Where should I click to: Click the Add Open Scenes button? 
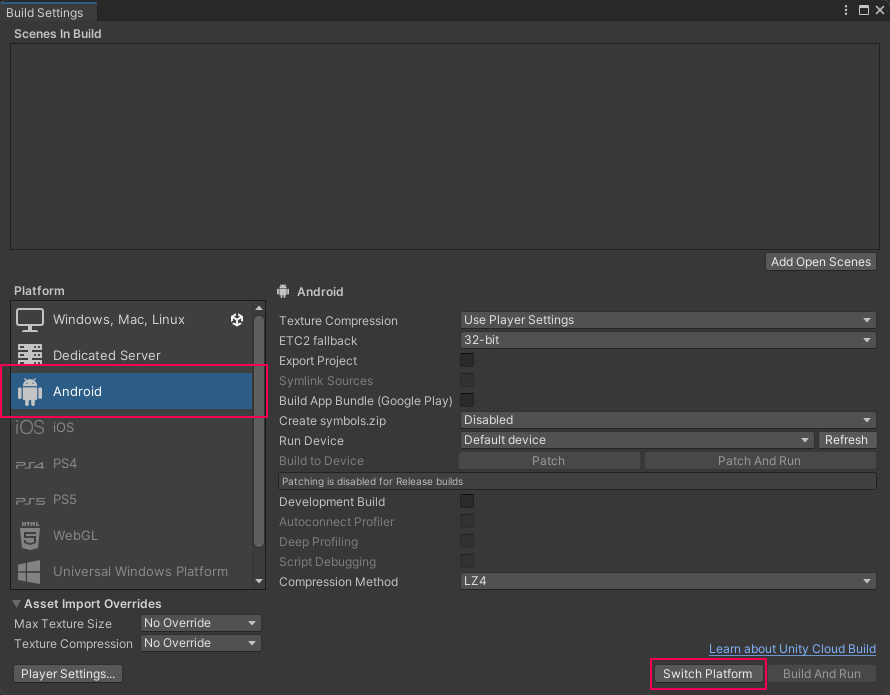tap(820, 262)
